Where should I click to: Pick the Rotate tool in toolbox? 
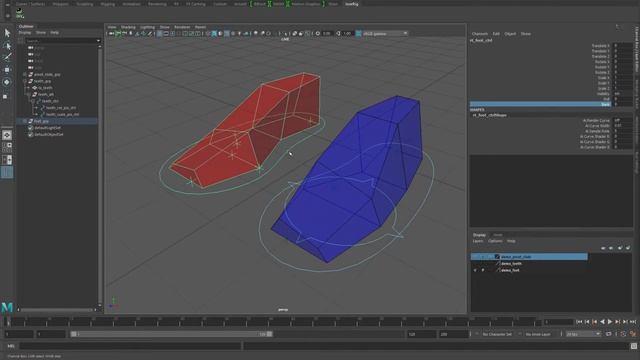click(7, 82)
